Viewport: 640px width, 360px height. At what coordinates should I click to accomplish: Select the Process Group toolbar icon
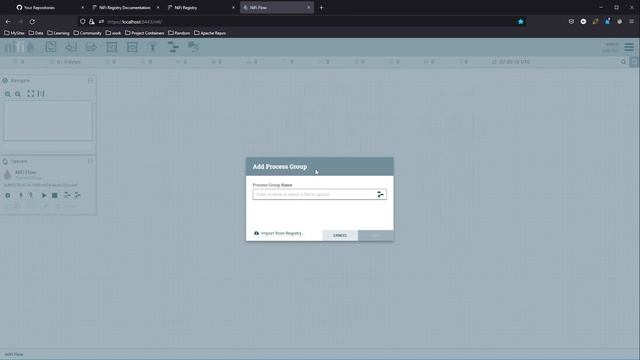(112, 47)
